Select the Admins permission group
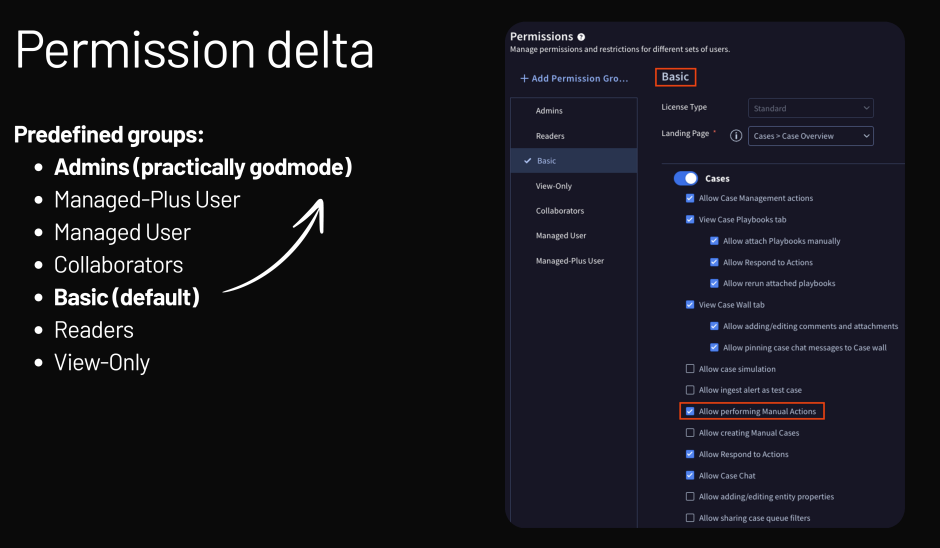This screenshot has height=548, width=940. [x=549, y=111]
